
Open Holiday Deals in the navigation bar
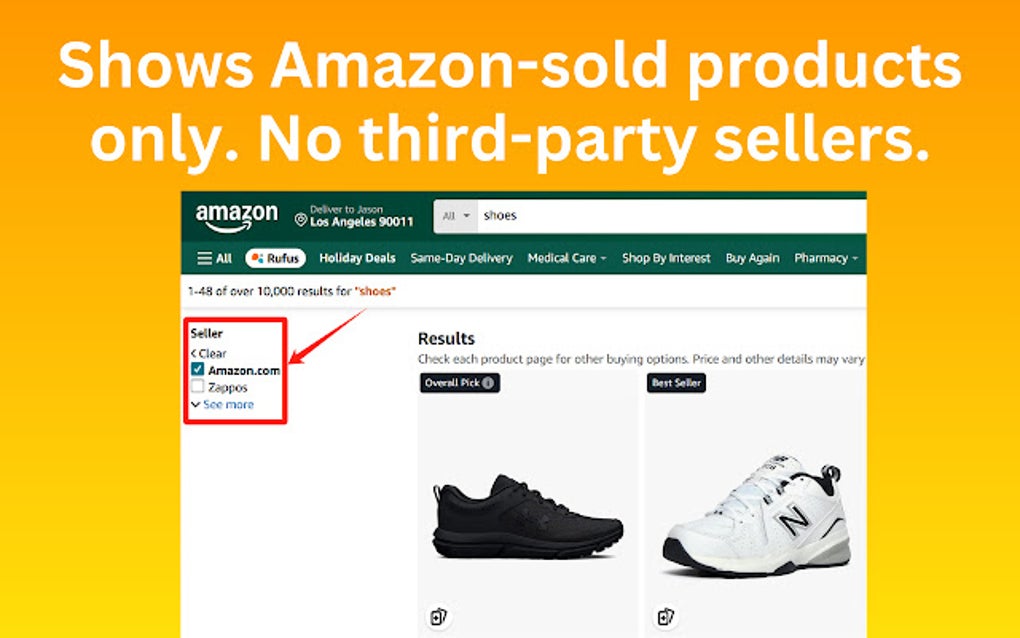tap(356, 257)
